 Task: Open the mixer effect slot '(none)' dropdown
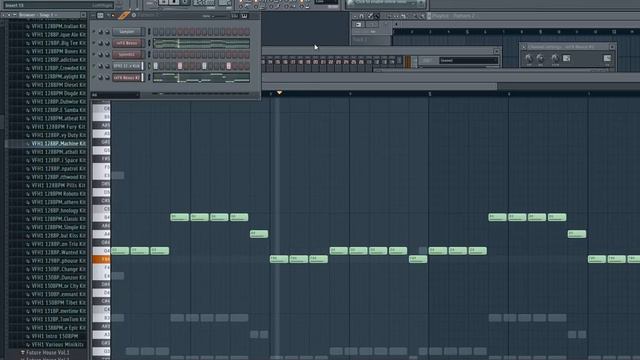point(468,60)
